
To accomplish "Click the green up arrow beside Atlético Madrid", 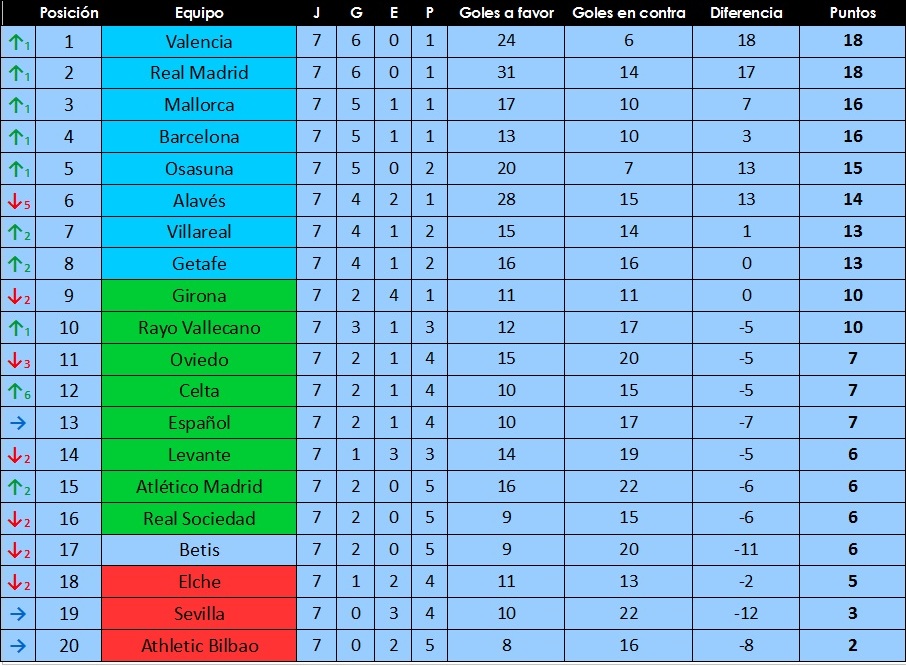I will (17, 487).
